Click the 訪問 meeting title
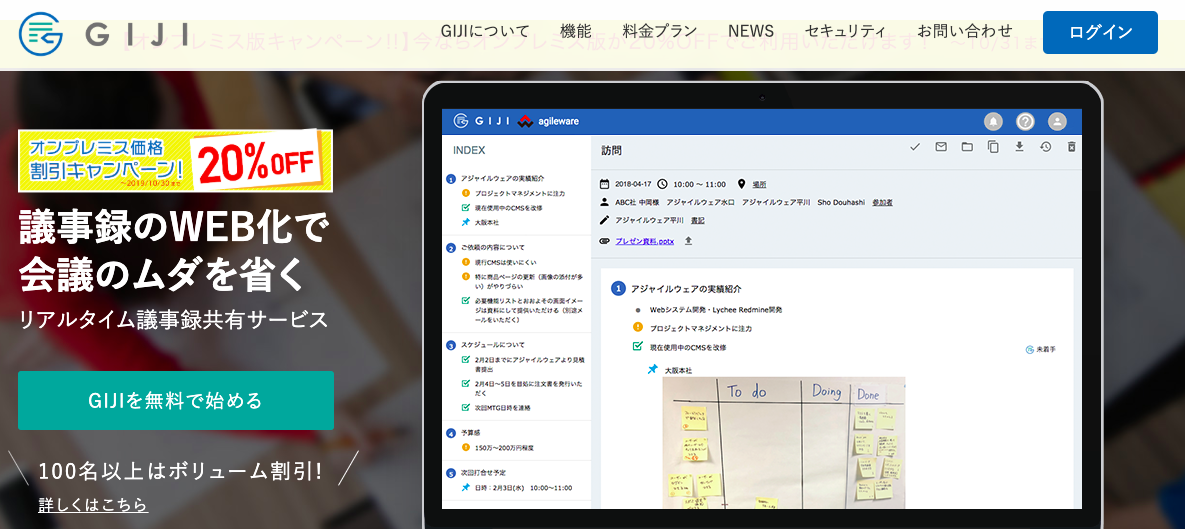 (611, 150)
